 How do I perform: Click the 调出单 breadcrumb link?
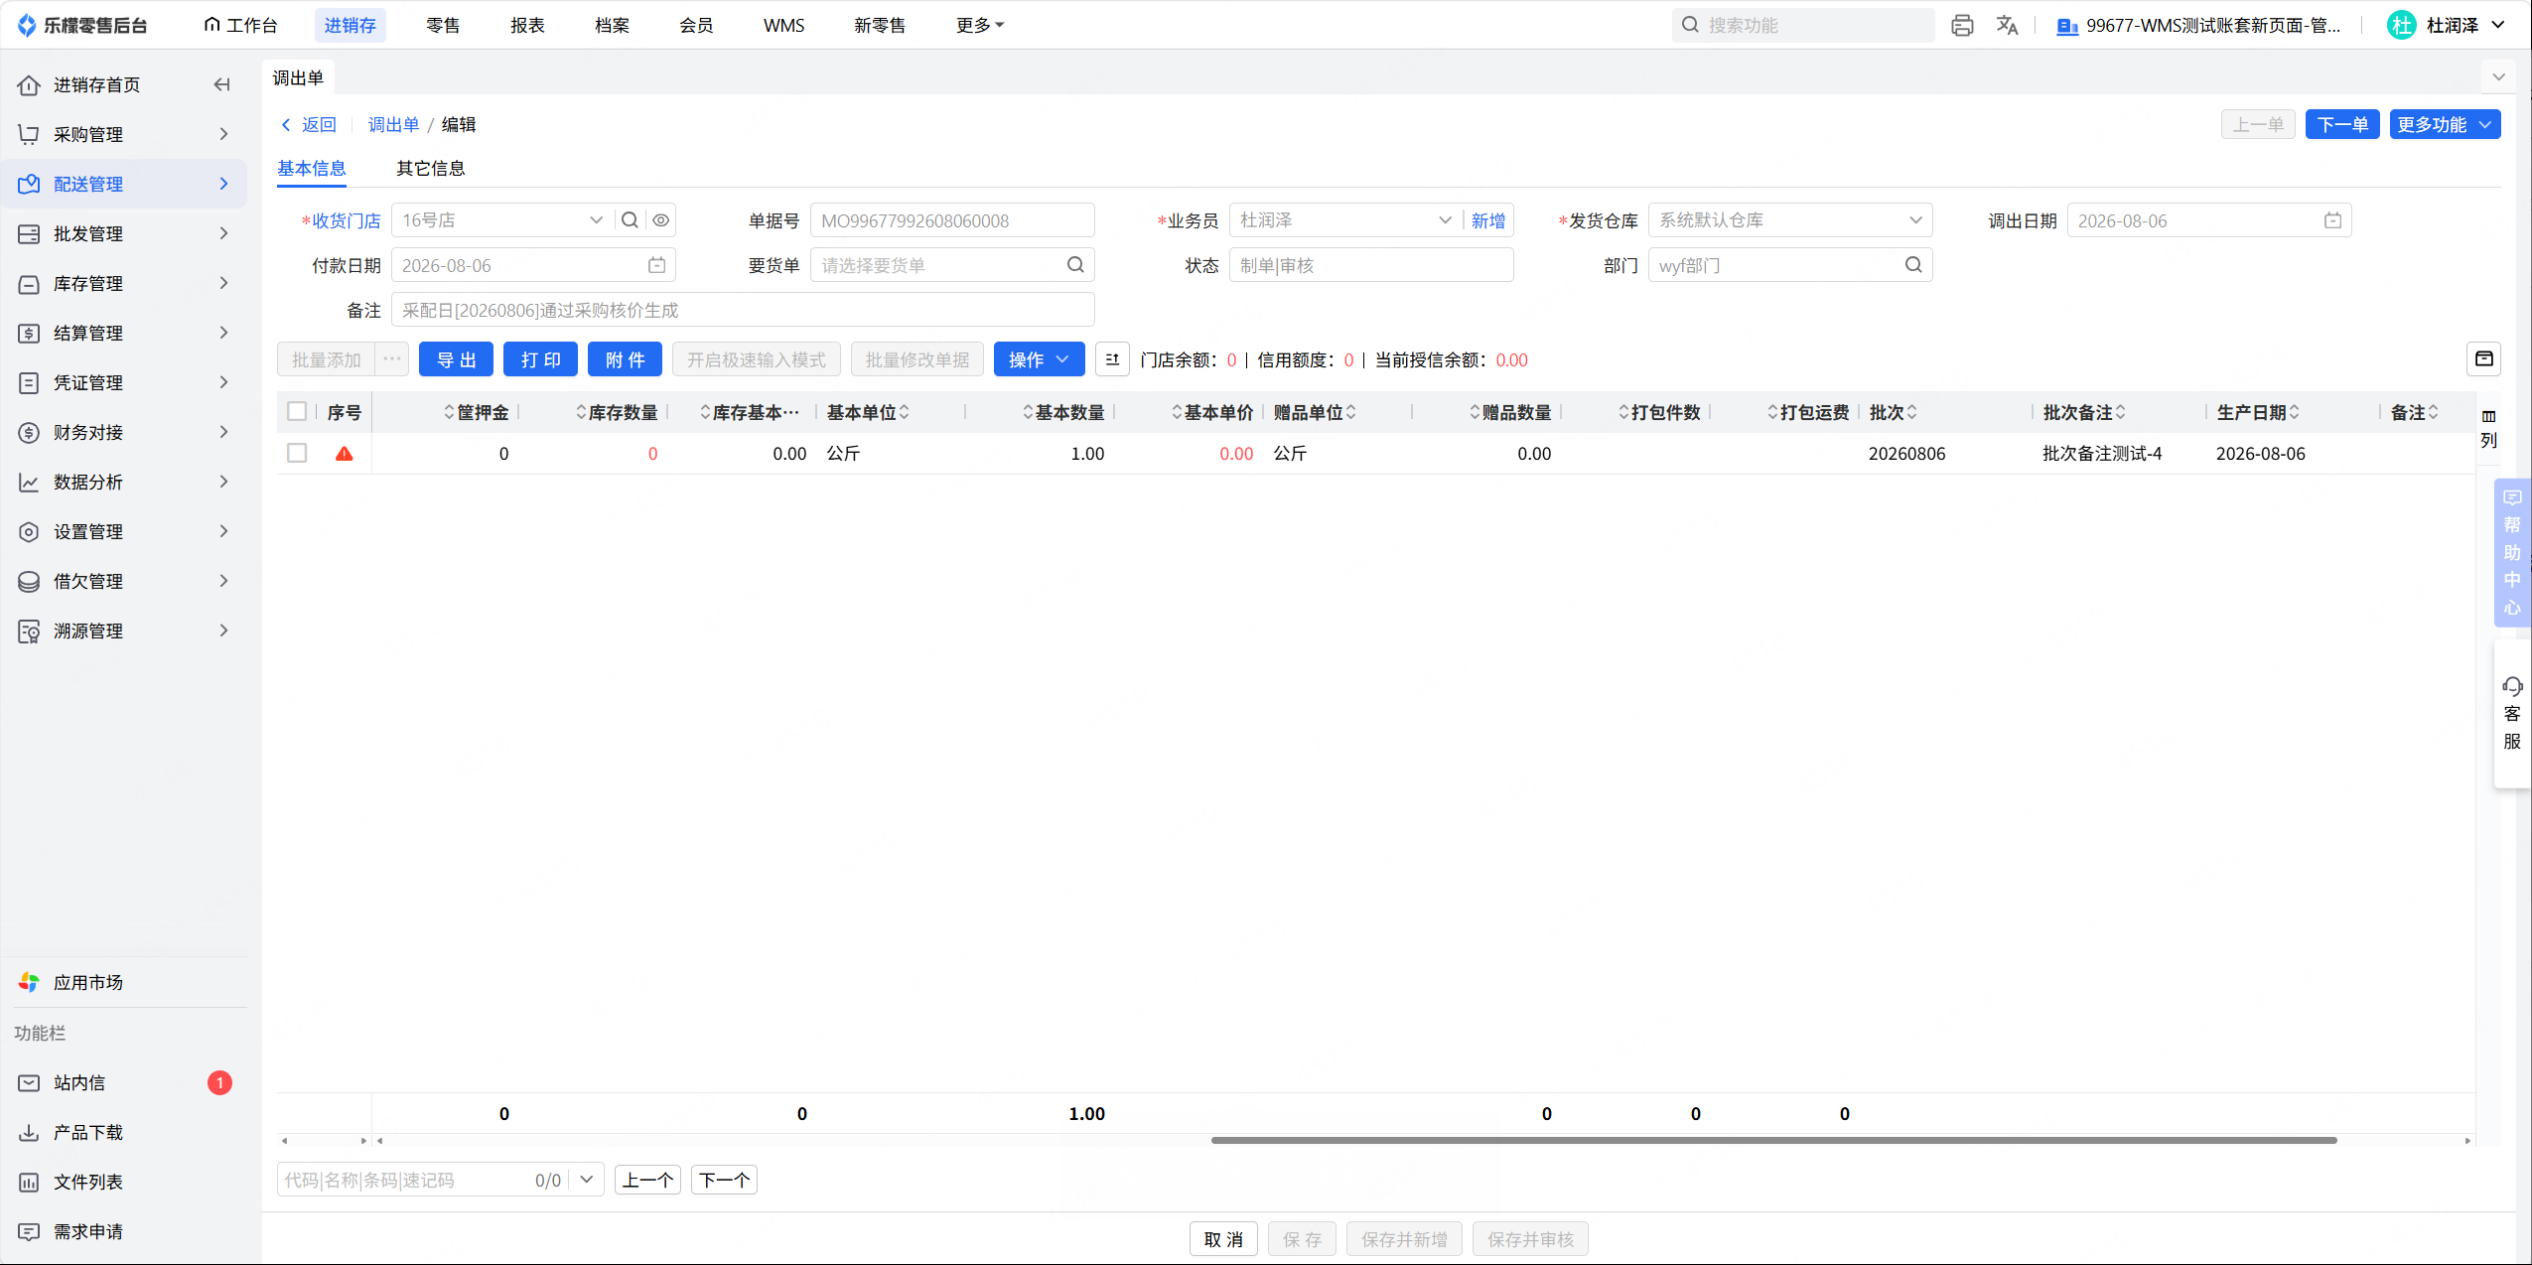[393, 125]
